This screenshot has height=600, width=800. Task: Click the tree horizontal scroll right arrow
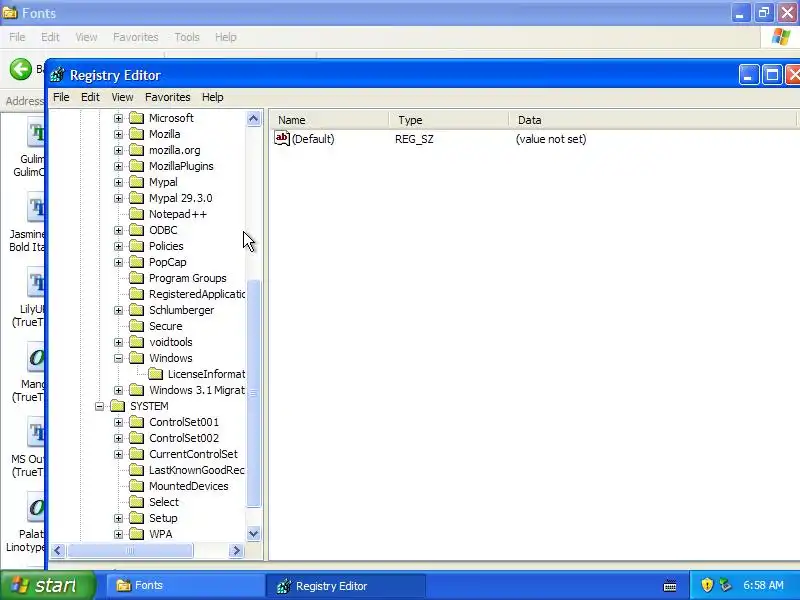click(x=236, y=551)
